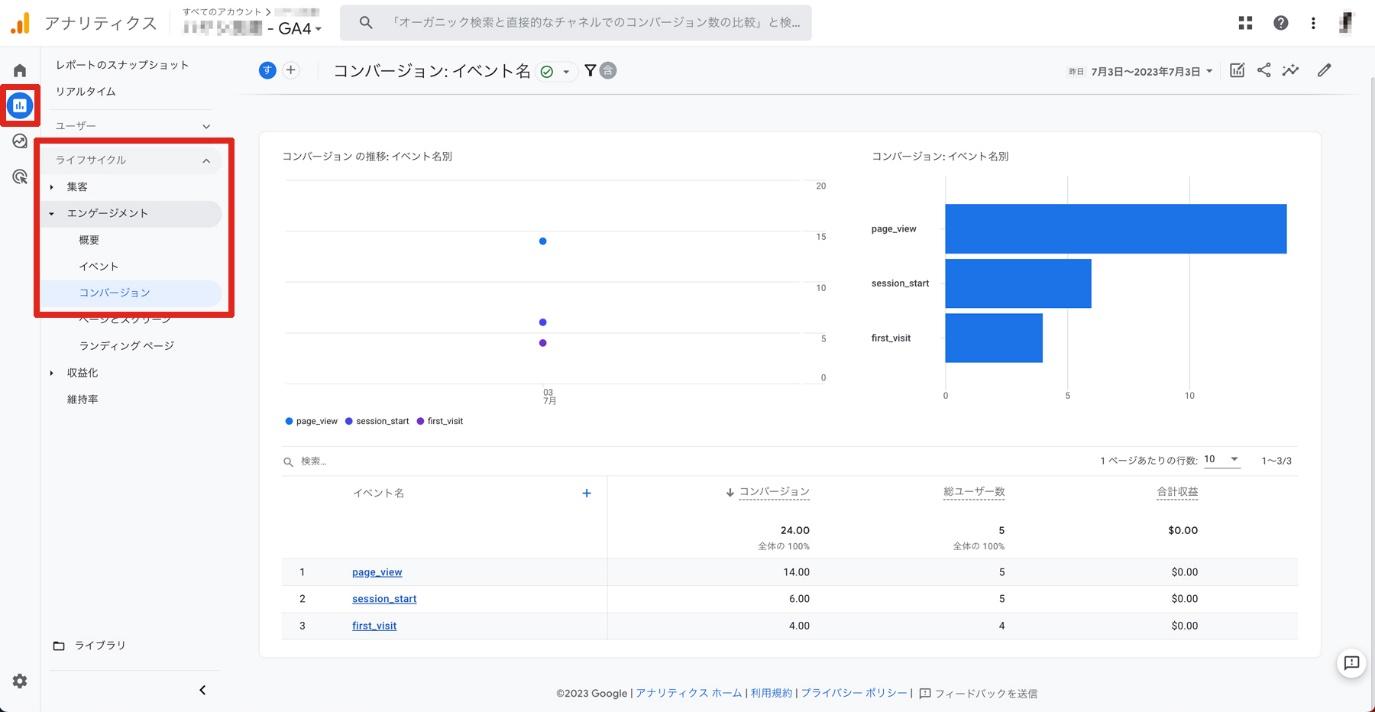The width and height of the screenshot is (1375, 712).
Task: Open the report title dropdown arrow
Action: [x=566, y=72]
